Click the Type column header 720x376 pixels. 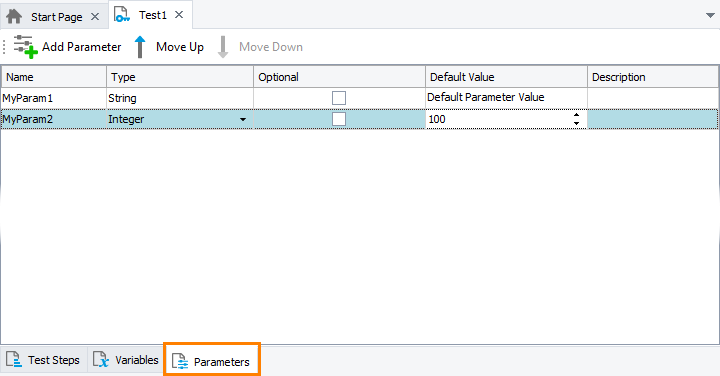point(180,77)
